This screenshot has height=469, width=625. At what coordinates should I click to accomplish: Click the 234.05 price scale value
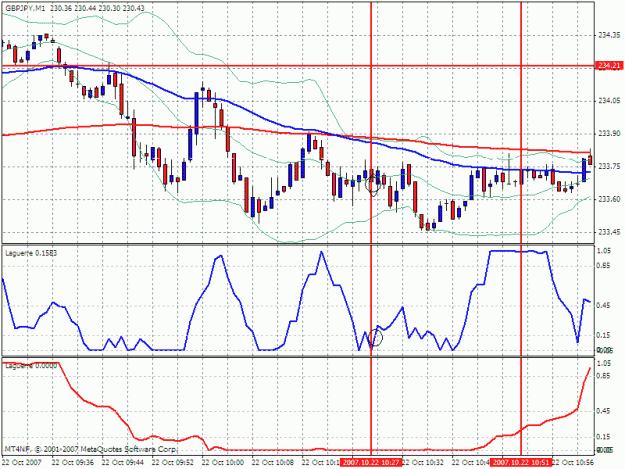609,101
